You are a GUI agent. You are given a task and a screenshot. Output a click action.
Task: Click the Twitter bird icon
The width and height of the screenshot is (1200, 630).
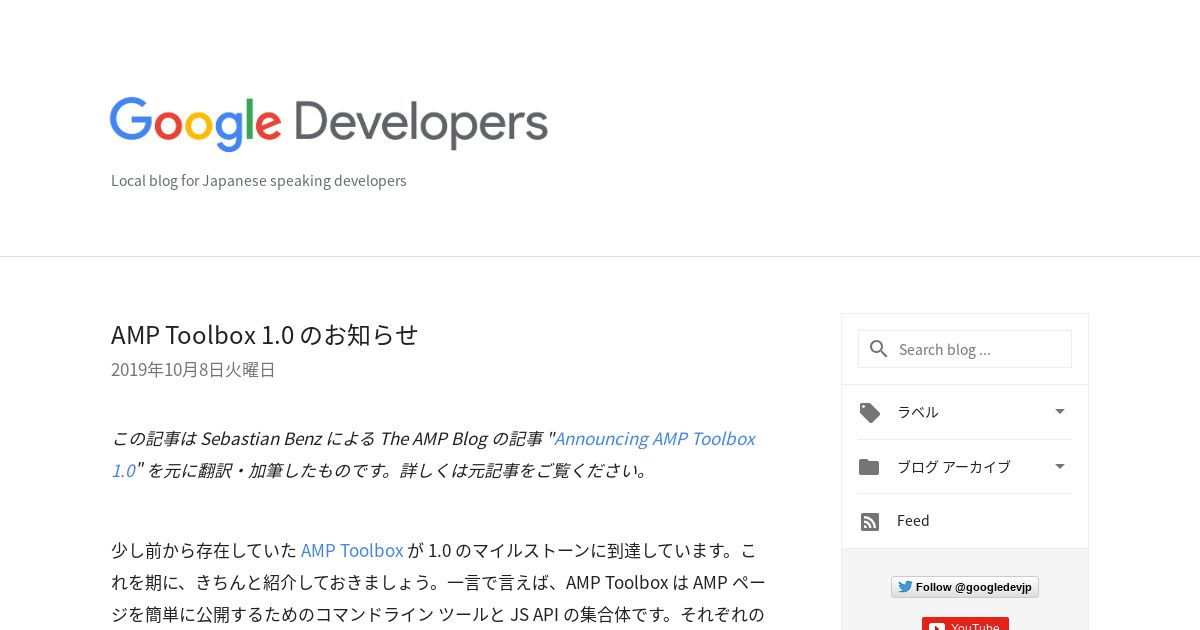(x=904, y=587)
